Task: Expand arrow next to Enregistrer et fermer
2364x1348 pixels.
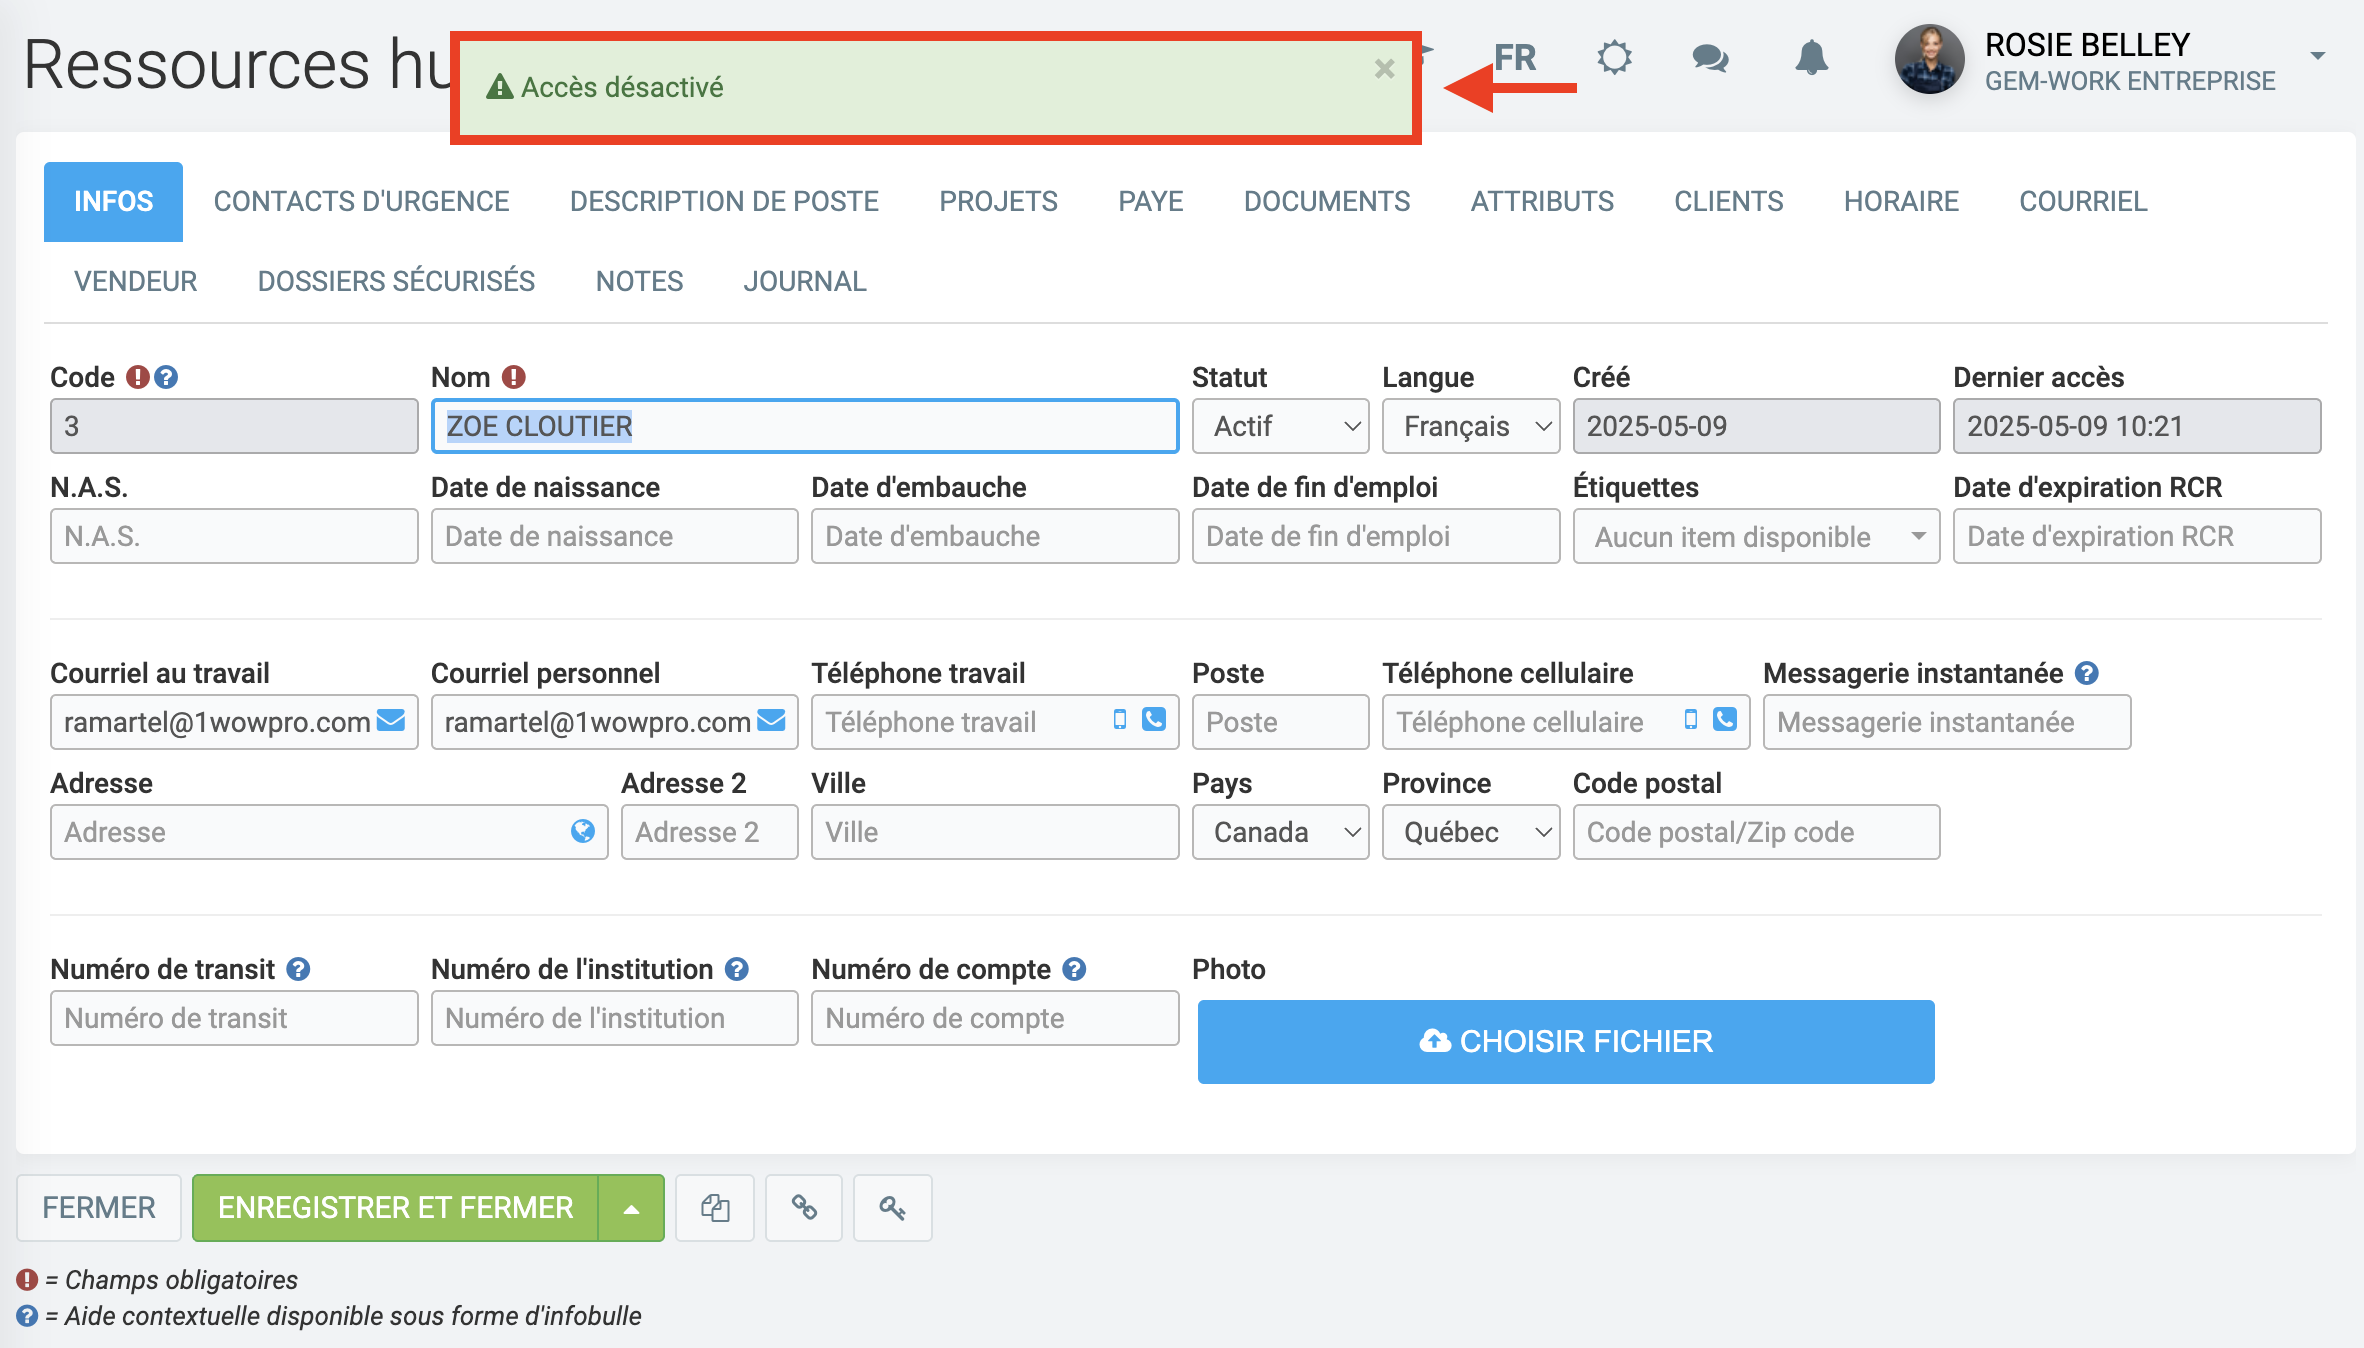Action: [631, 1208]
